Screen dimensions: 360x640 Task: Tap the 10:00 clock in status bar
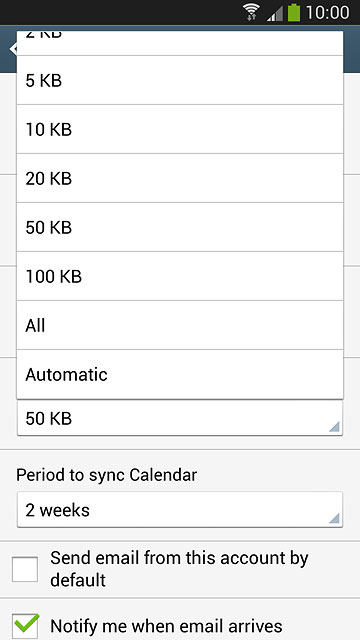[327, 13]
